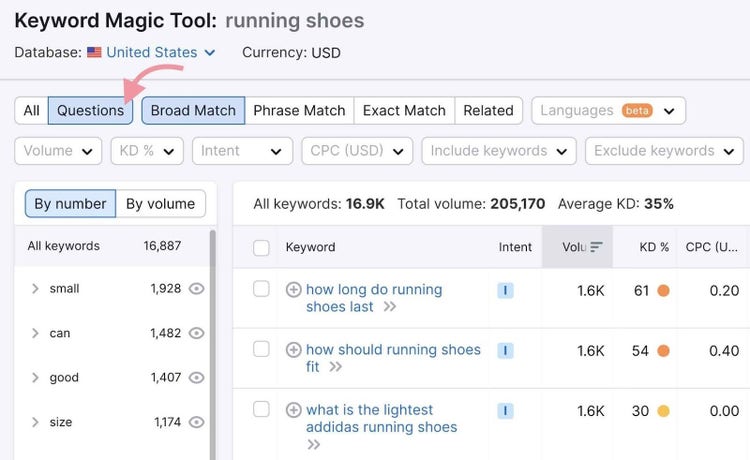The width and height of the screenshot is (750, 460).
Task: Open the United States database dropdown
Action: point(160,52)
